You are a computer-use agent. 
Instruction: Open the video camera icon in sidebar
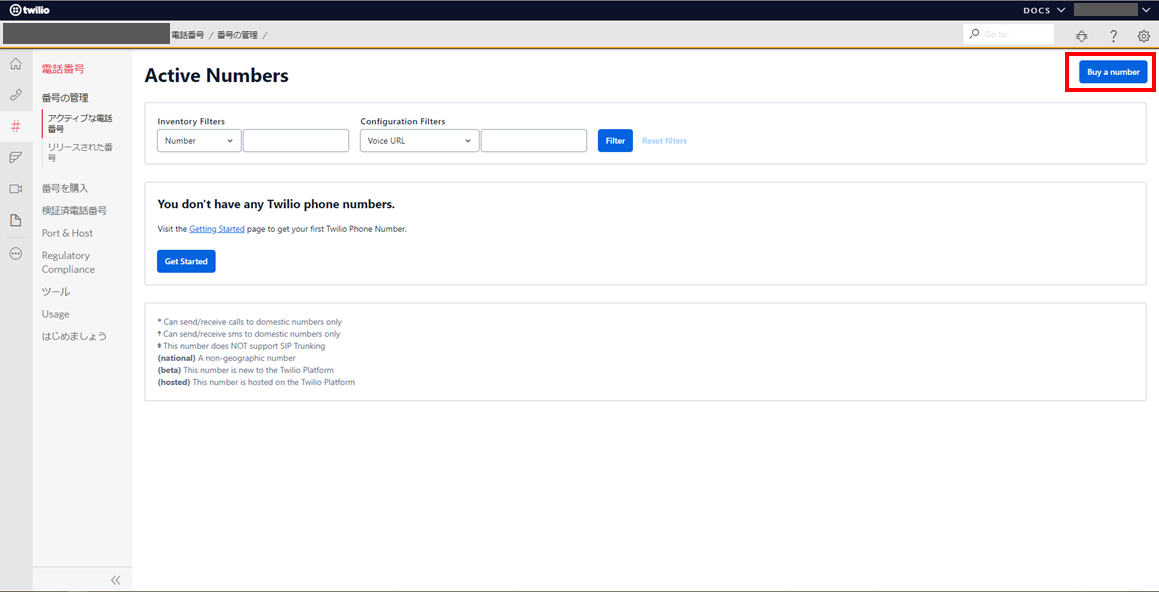16,188
